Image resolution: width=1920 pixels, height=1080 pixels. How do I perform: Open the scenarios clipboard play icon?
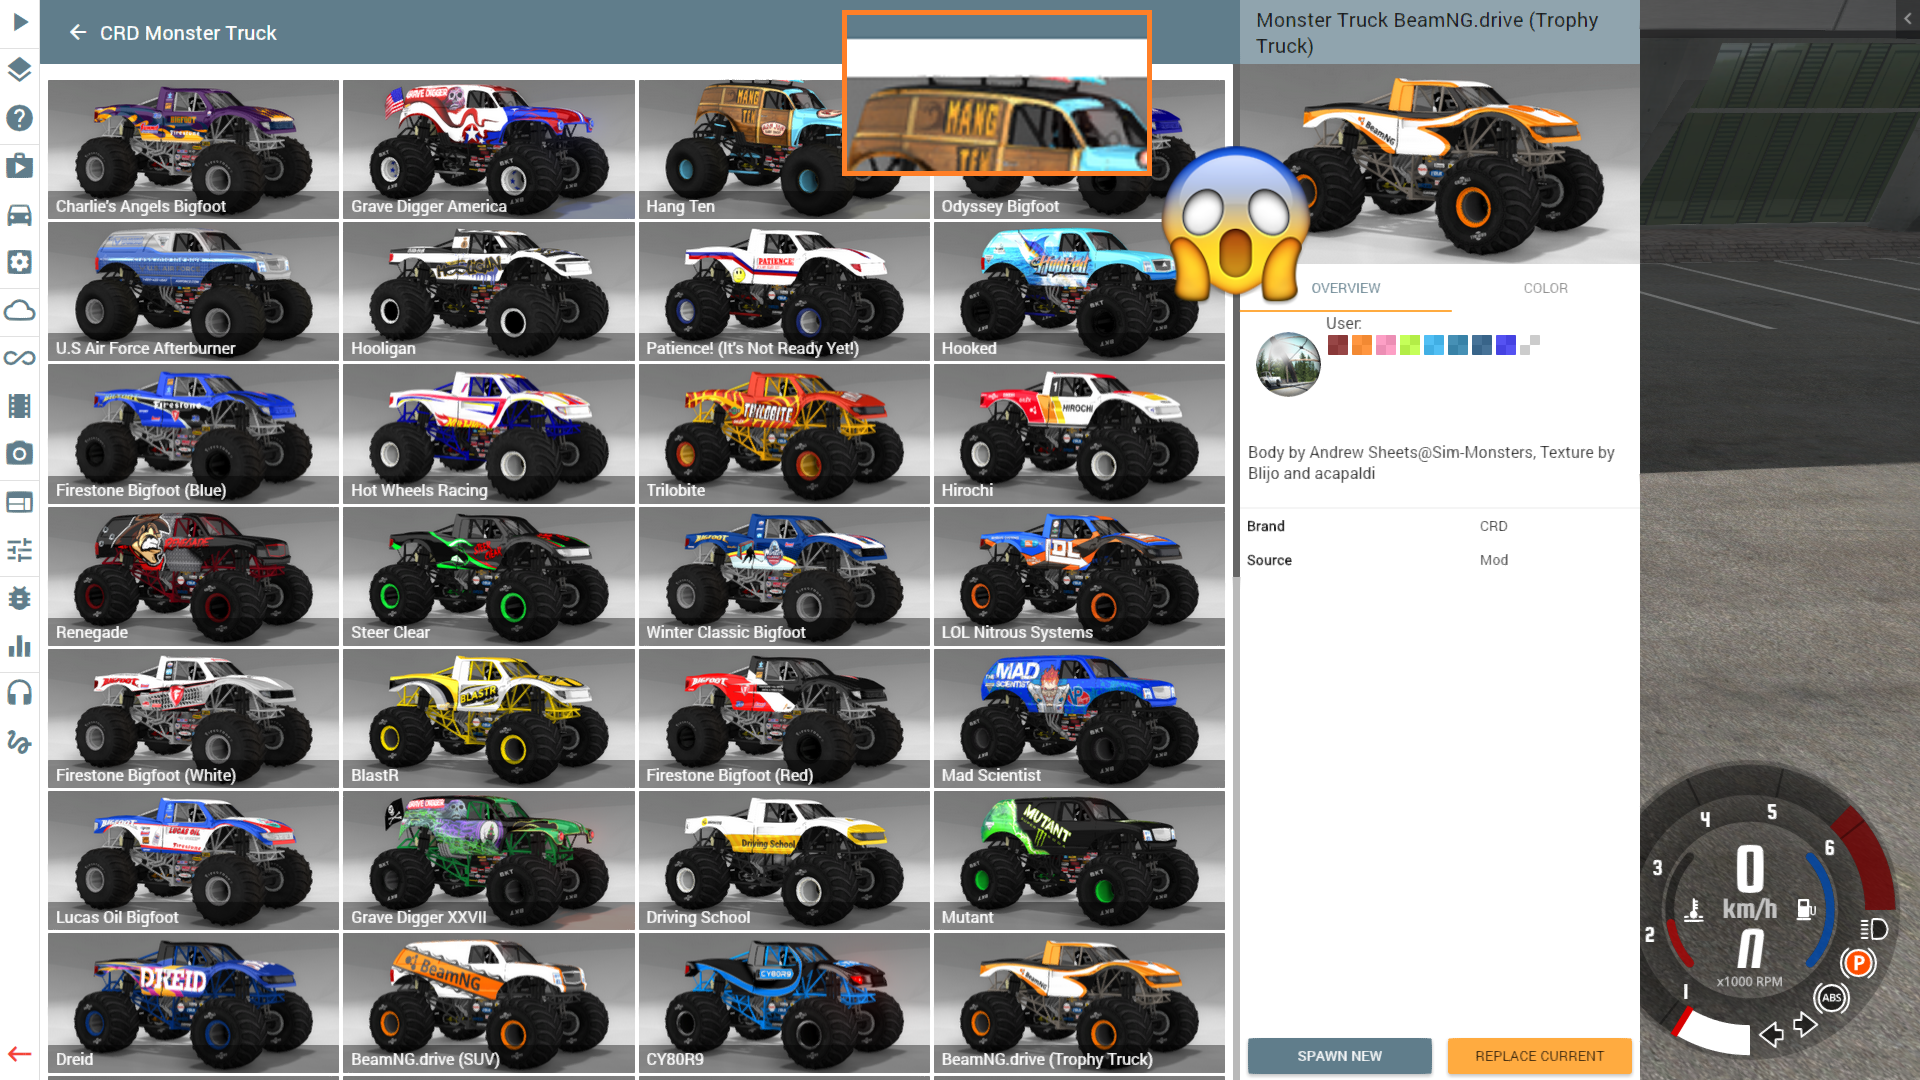(20, 166)
